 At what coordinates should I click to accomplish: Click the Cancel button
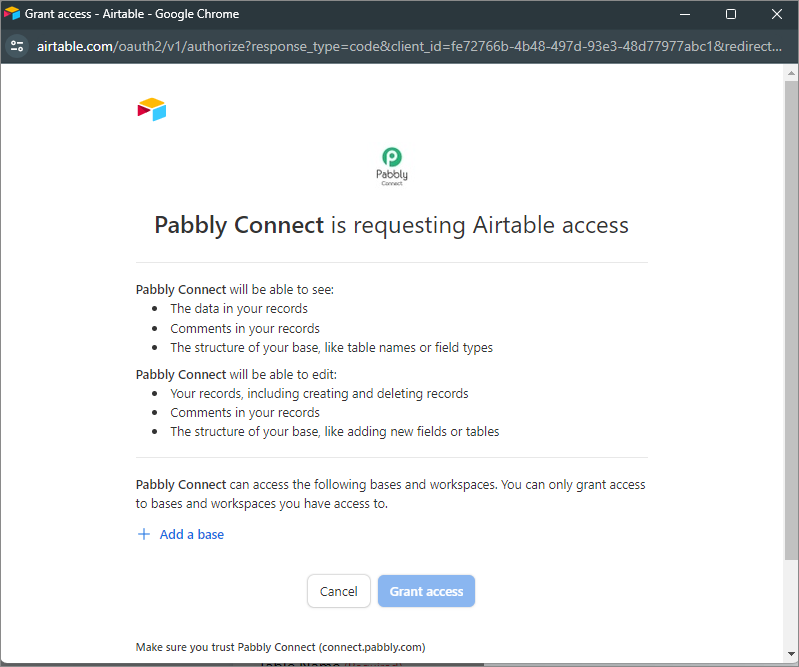tap(338, 591)
